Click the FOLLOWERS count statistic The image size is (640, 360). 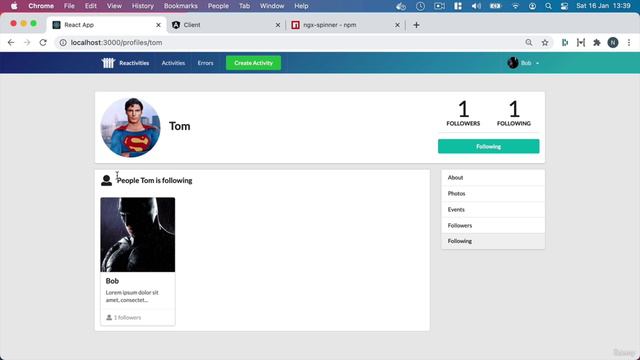pos(463,113)
